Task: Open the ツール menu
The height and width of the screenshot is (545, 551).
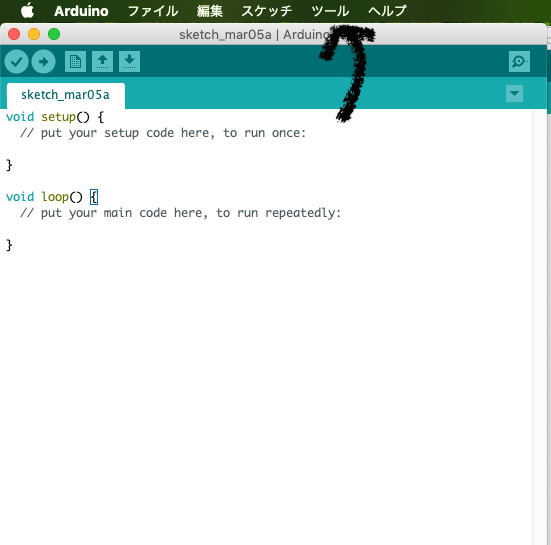Action: tap(330, 11)
